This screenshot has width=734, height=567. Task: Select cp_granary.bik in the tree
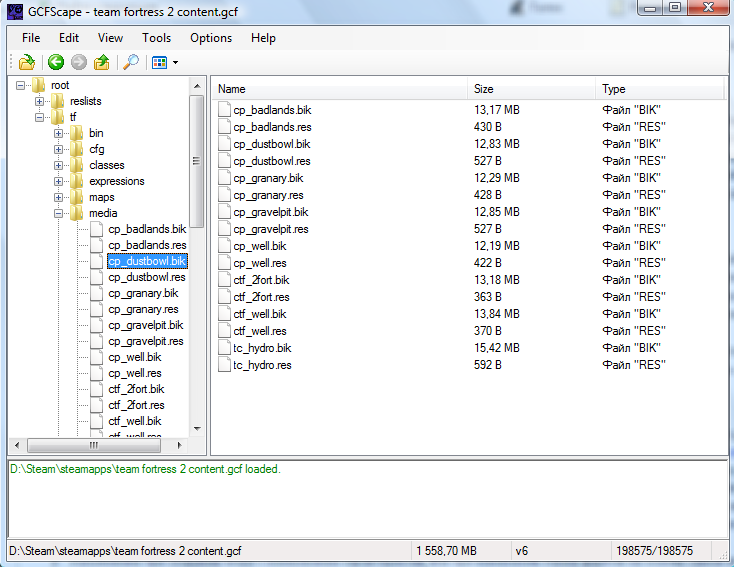143,293
